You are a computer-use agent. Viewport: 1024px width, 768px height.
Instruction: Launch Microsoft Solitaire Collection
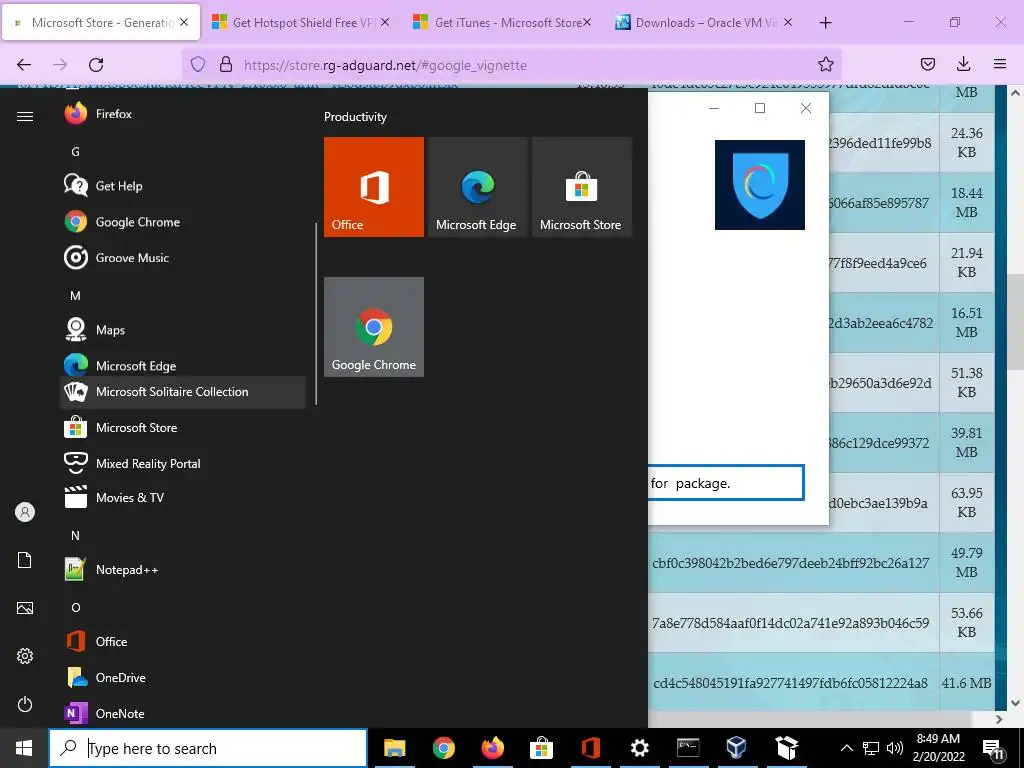(x=183, y=392)
